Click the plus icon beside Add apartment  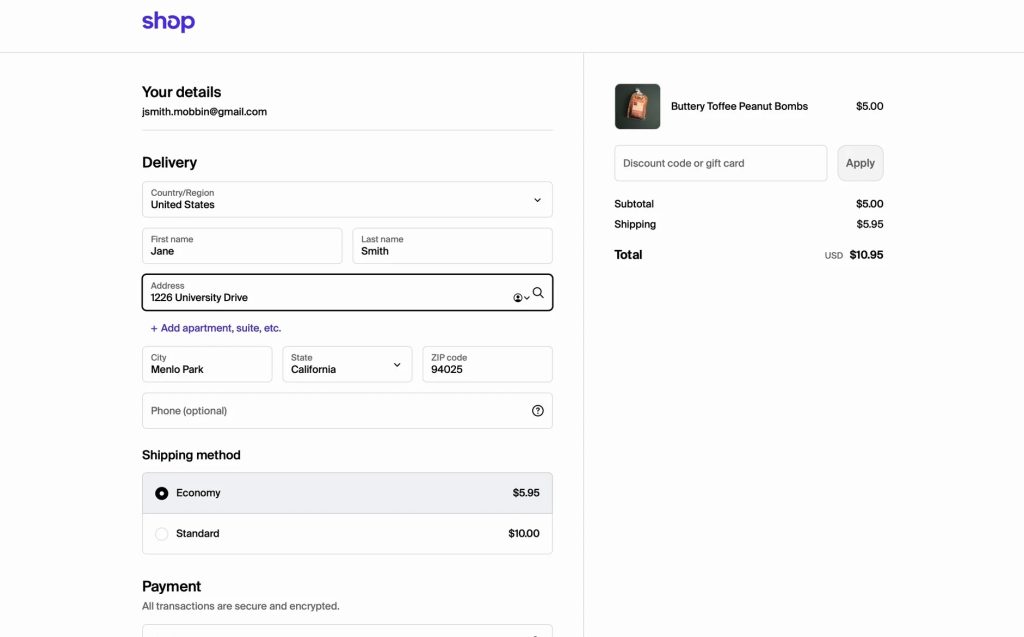(x=154, y=329)
